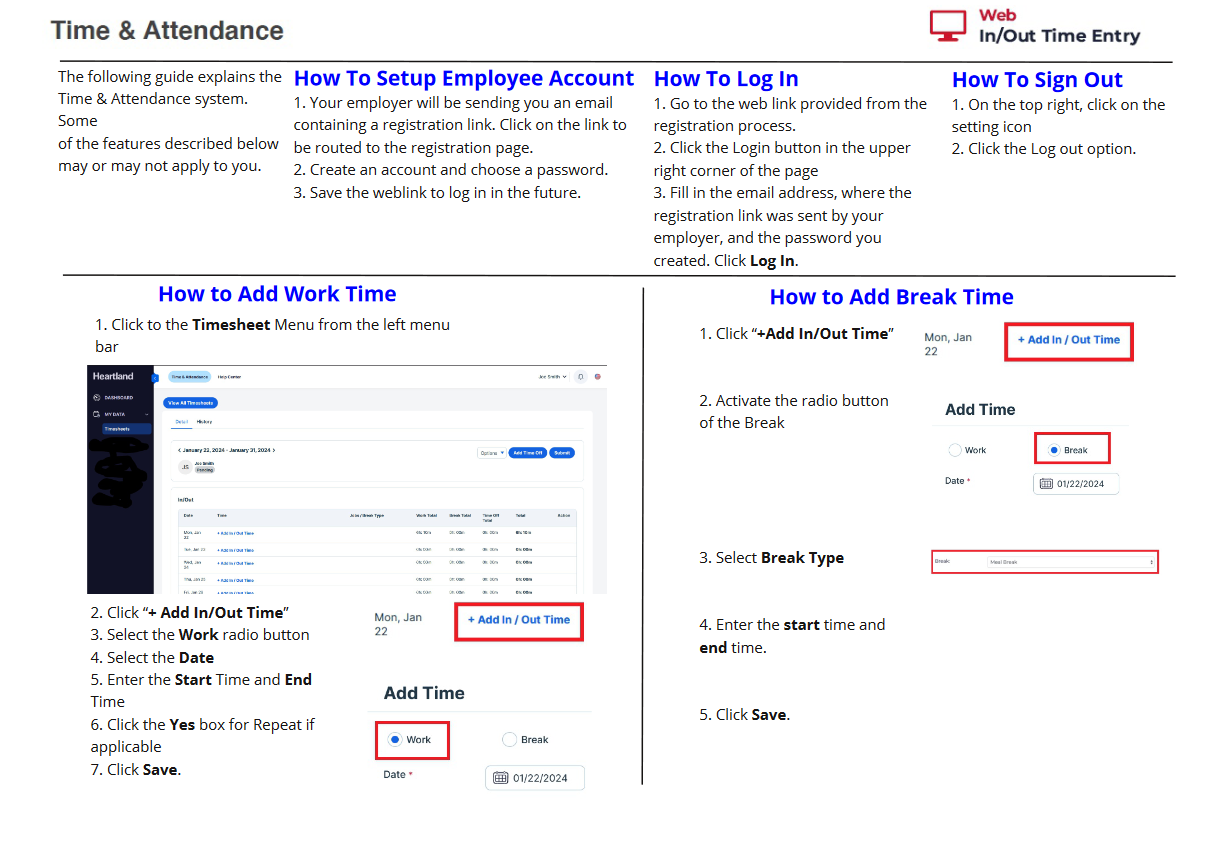Select Timesheets in the left menu bar
The width and height of the screenshot is (1231, 865).
pos(127,429)
